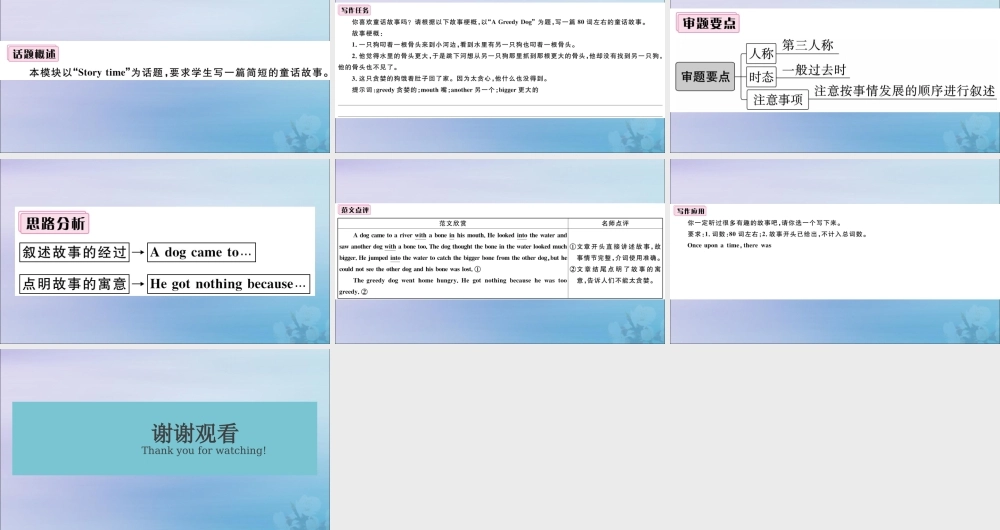Viewport: 1000px width, 530px height.
Task: Click the 人称 box in the mind map
Action: click(761, 54)
